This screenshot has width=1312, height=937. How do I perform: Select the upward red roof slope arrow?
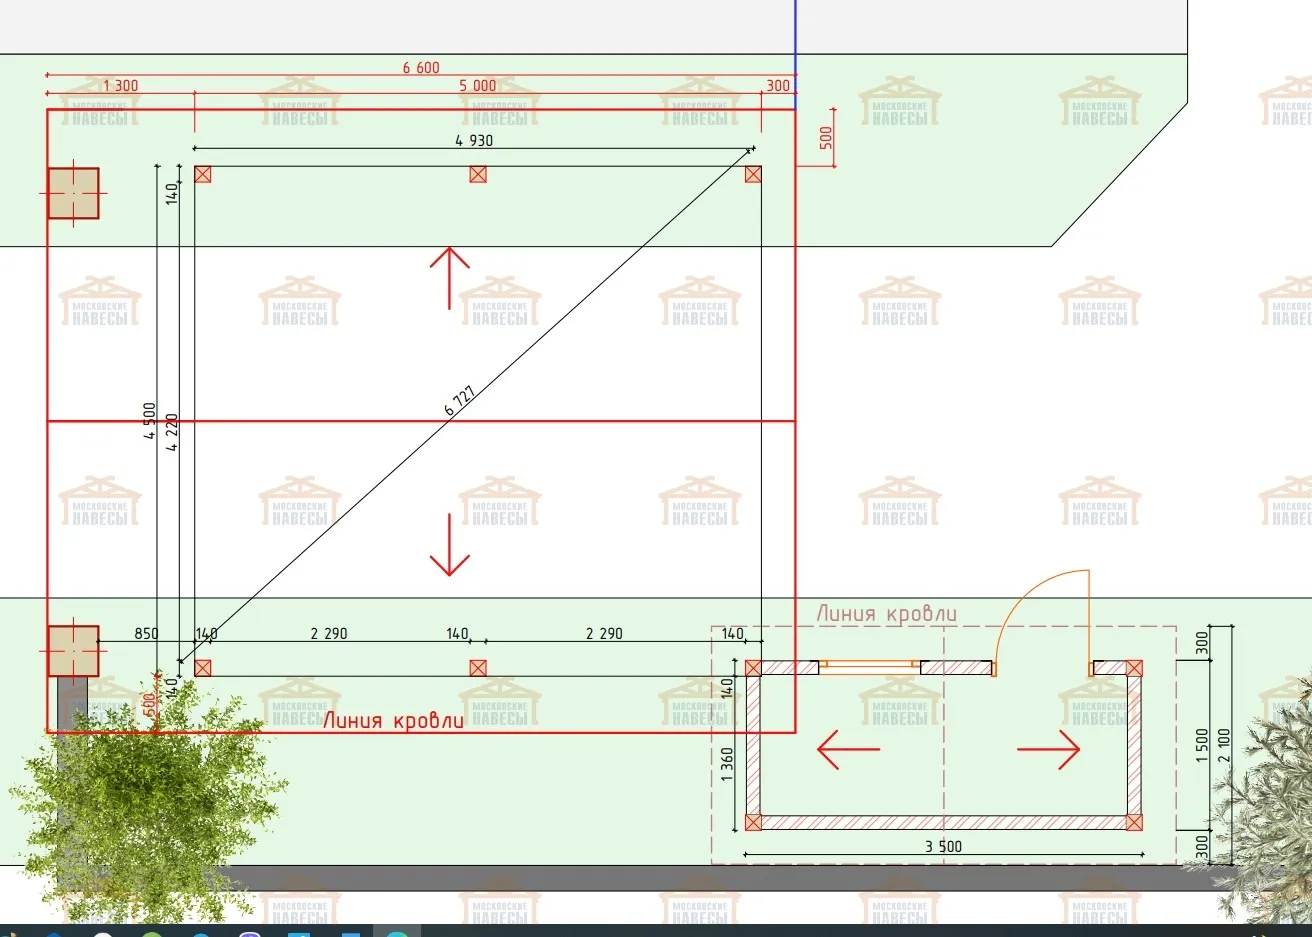click(x=450, y=277)
